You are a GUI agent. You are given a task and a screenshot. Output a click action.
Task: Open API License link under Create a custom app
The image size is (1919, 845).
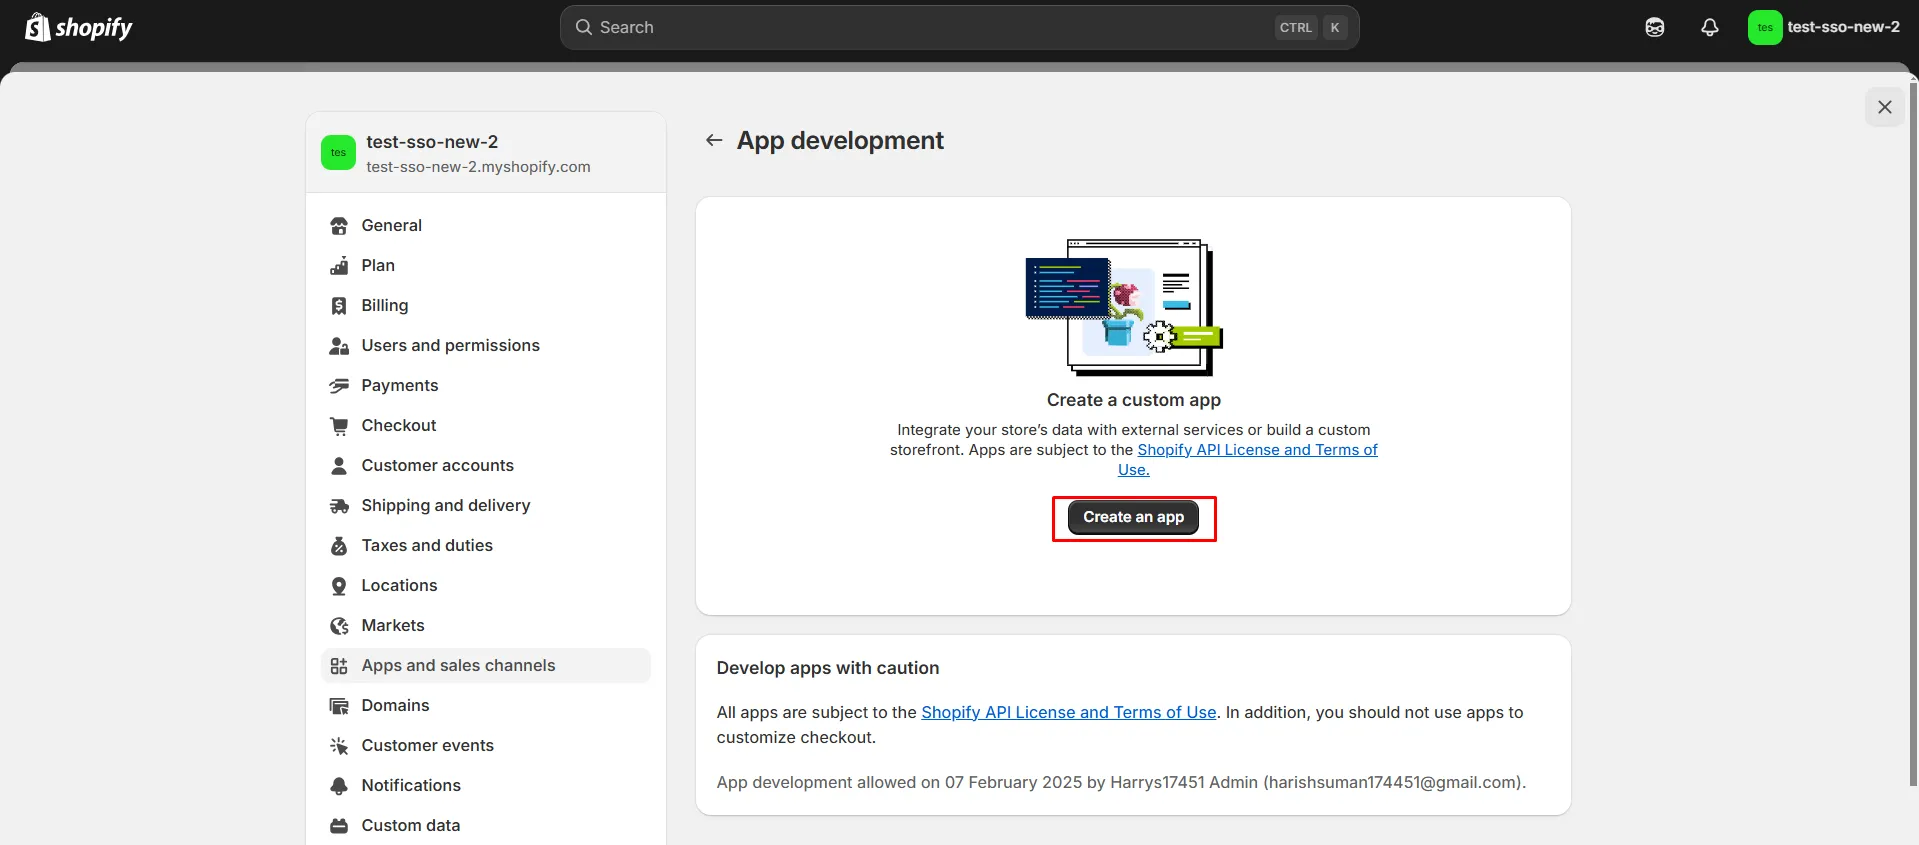(x=1257, y=450)
